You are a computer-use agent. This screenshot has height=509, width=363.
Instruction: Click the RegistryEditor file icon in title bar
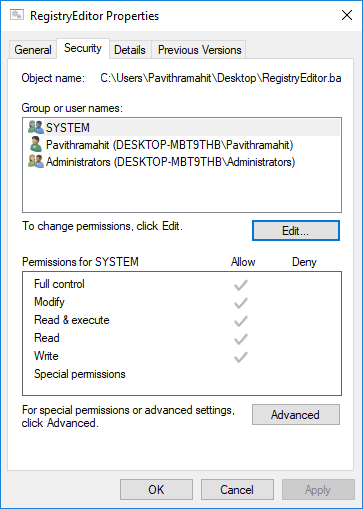point(17,15)
